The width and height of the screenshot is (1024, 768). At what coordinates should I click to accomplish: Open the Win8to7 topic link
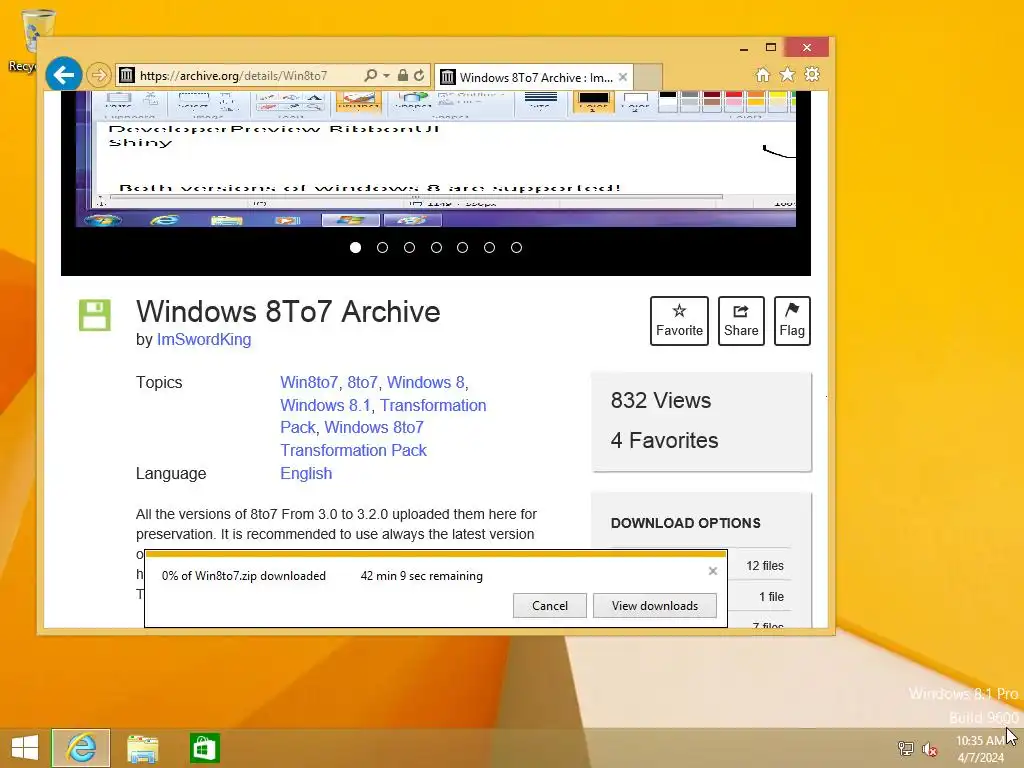click(309, 383)
